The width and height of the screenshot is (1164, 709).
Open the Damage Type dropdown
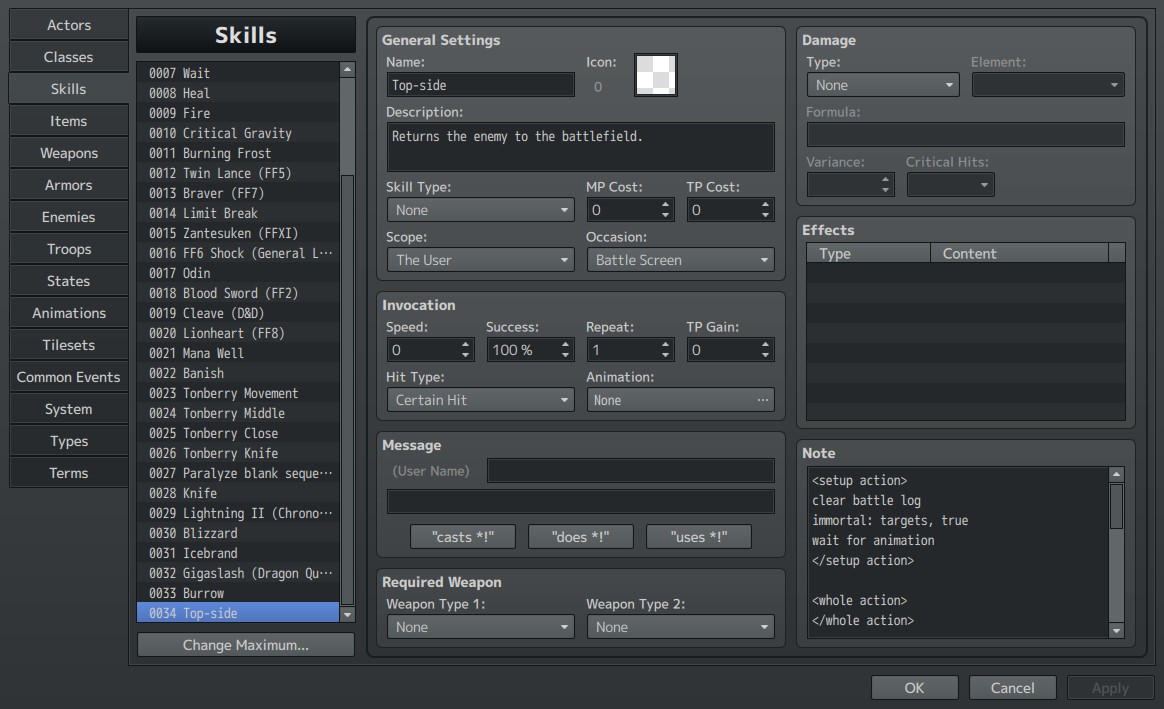[x=883, y=85]
